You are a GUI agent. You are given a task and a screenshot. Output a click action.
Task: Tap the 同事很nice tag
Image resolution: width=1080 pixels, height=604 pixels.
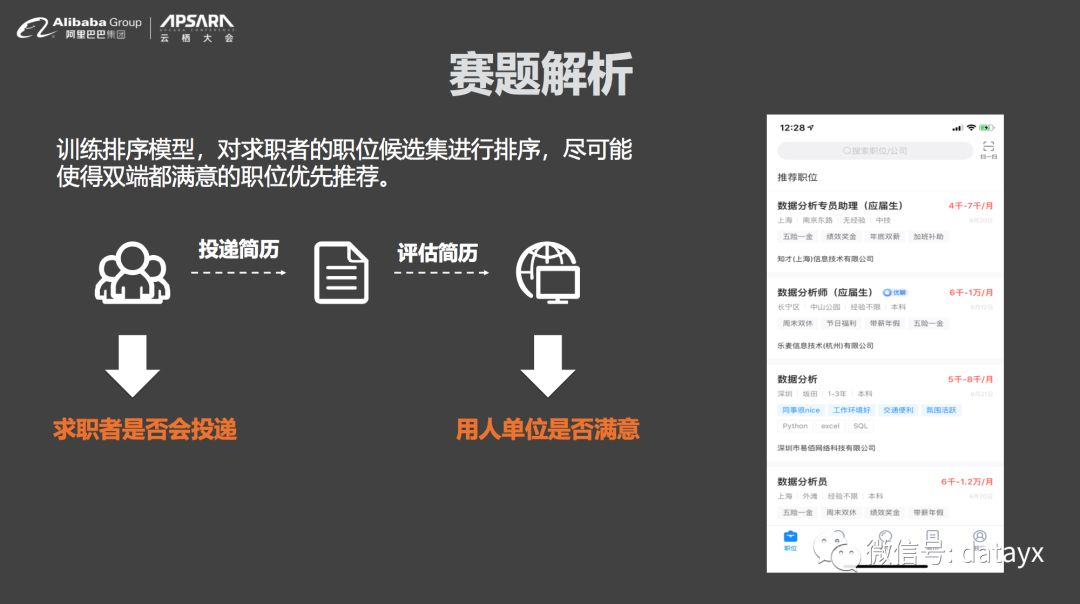(x=801, y=410)
